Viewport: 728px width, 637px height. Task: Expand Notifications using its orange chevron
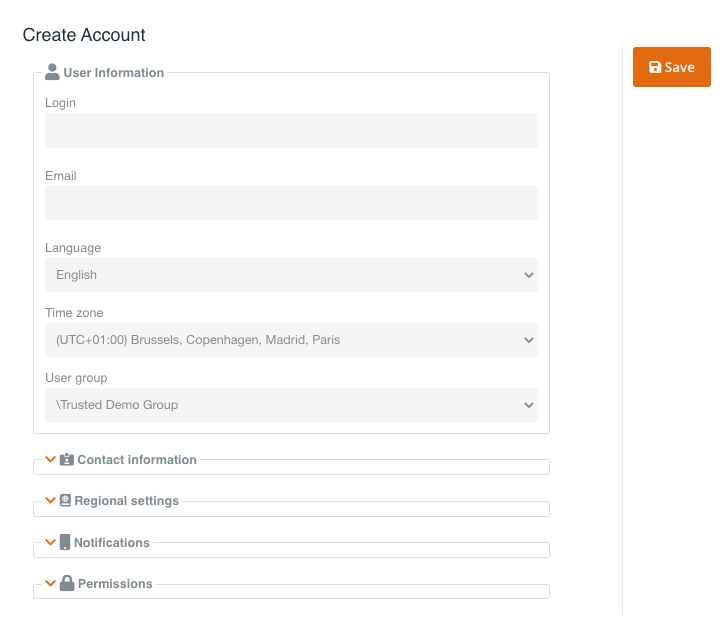tap(50, 542)
